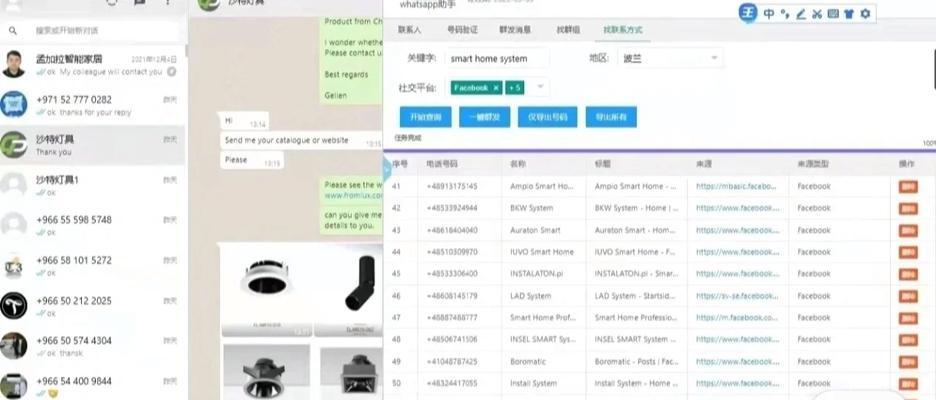Click avatar of +966 50 574 4304 chat
936x400 pixels.
(14, 346)
